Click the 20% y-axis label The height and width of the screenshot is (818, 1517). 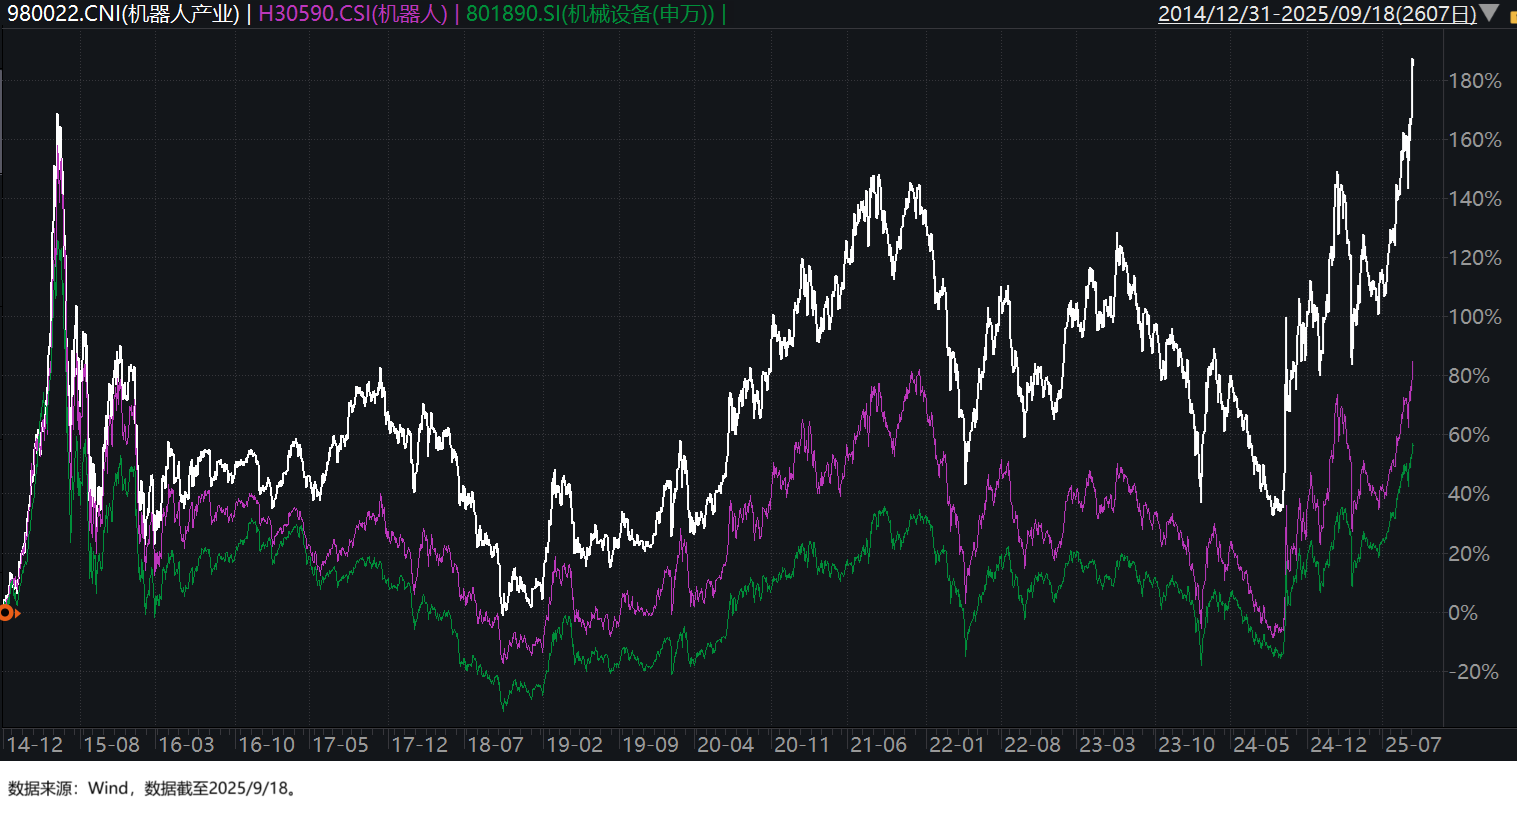[x=1469, y=554]
